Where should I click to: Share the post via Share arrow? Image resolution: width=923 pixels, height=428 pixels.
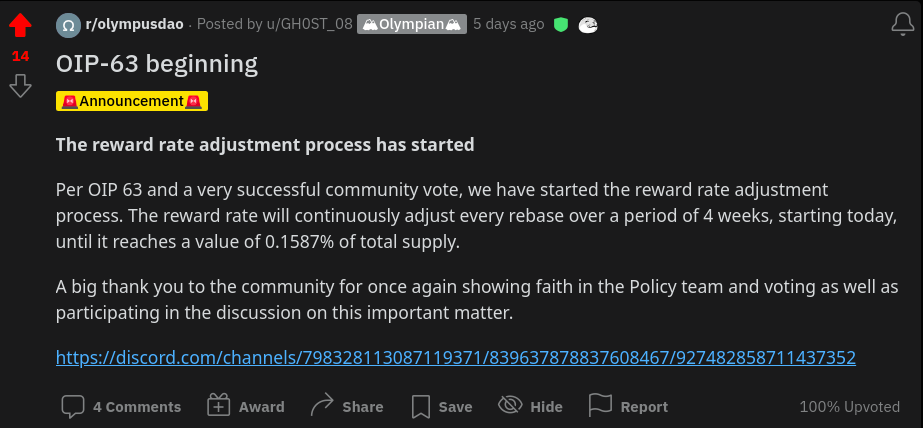coord(347,407)
